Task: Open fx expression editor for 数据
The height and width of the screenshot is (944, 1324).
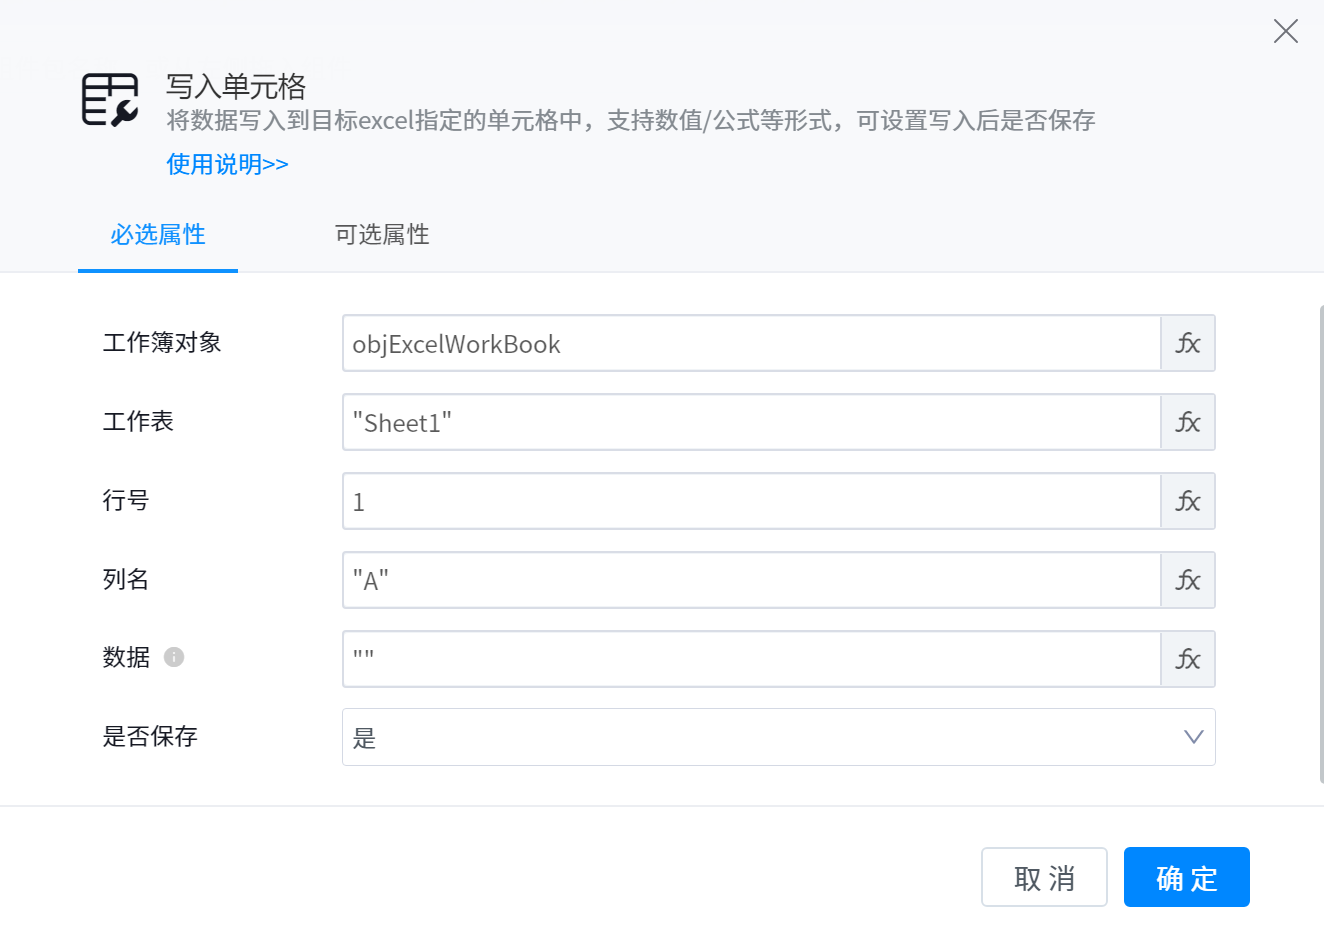Action: [1188, 659]
